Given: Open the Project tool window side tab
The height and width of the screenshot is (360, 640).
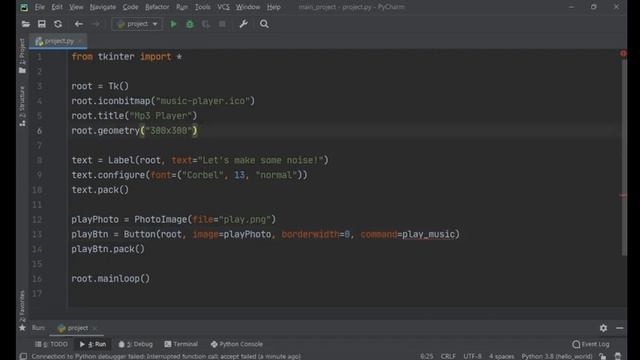Looking at the screenshot, I should pos(22,56).
